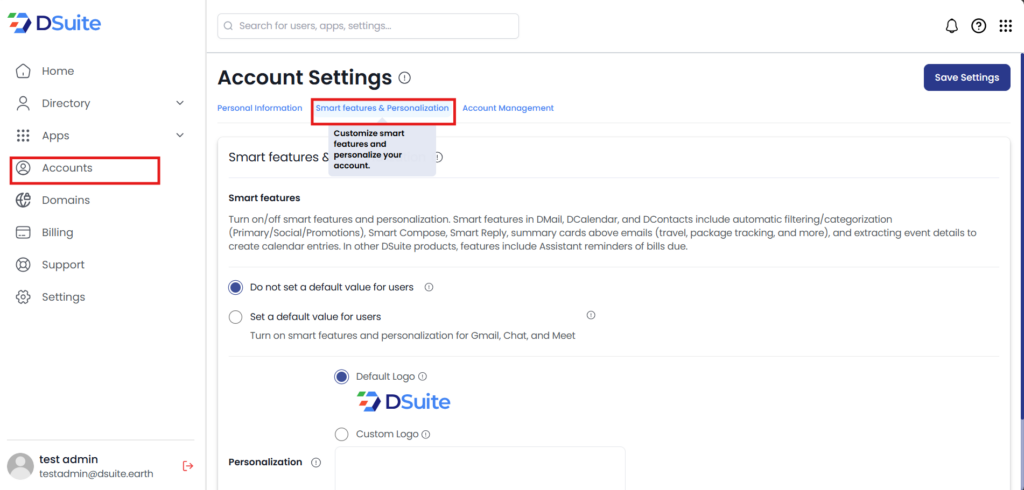Select the Default Logo radio option
The width and height of the screenshot is (1024, 490).
coord(342,377)
